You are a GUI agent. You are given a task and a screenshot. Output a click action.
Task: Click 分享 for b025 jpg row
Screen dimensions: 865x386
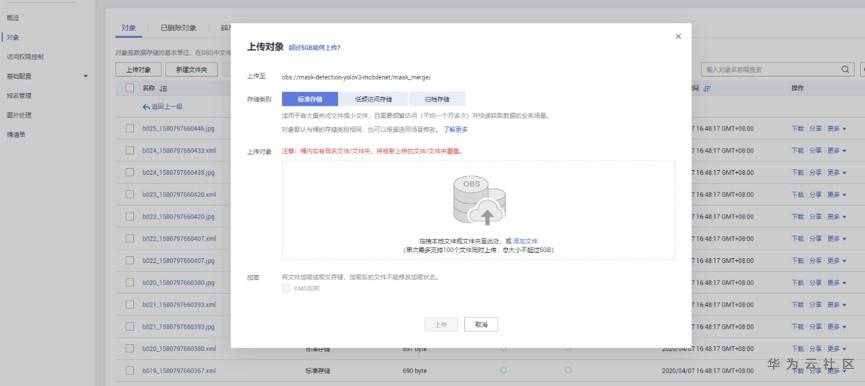(x=815, y=128)
